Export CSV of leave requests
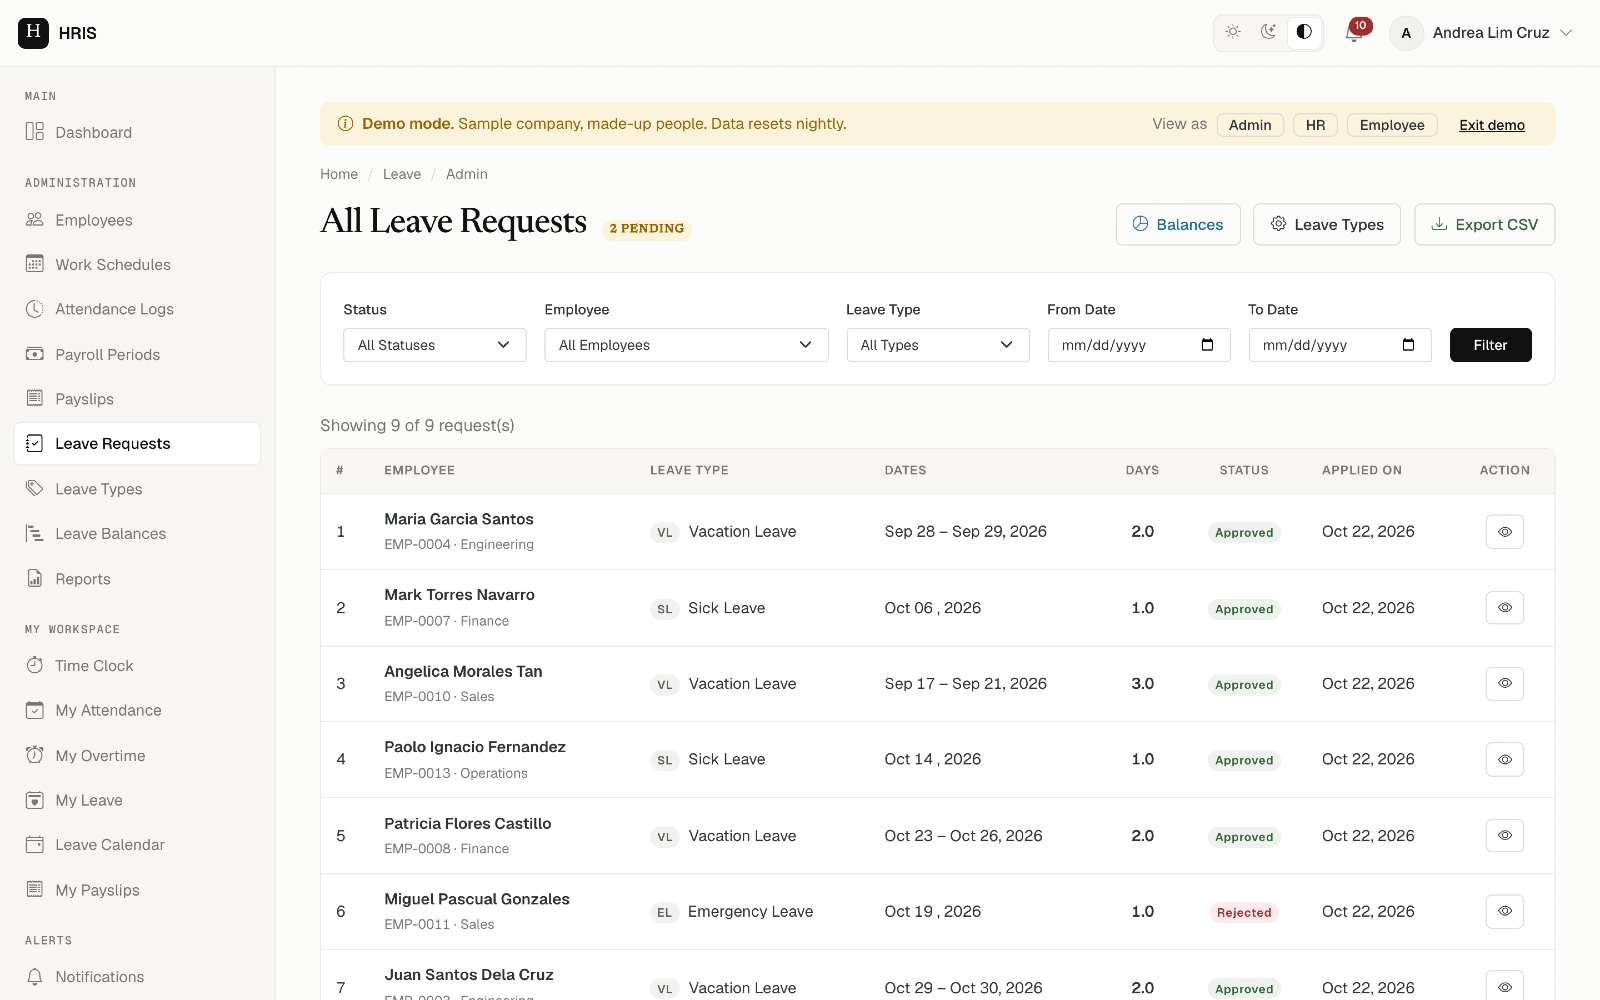The width and height of the screenshot is (1600, 1000). [x=1485, y=224]
